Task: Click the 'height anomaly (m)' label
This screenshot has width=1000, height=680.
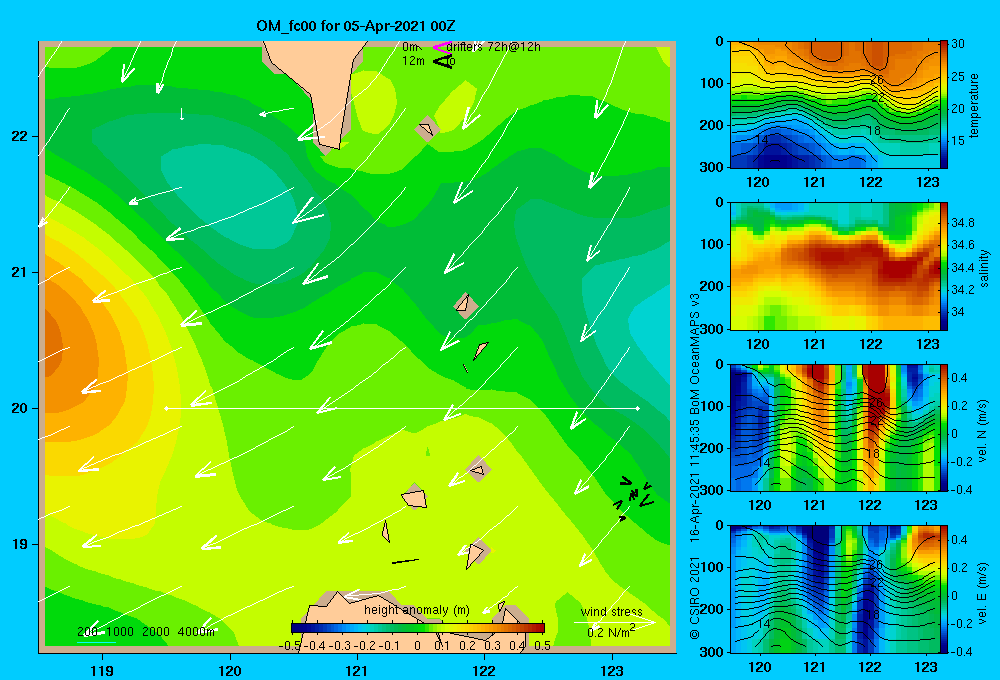Action: point(417,610)
